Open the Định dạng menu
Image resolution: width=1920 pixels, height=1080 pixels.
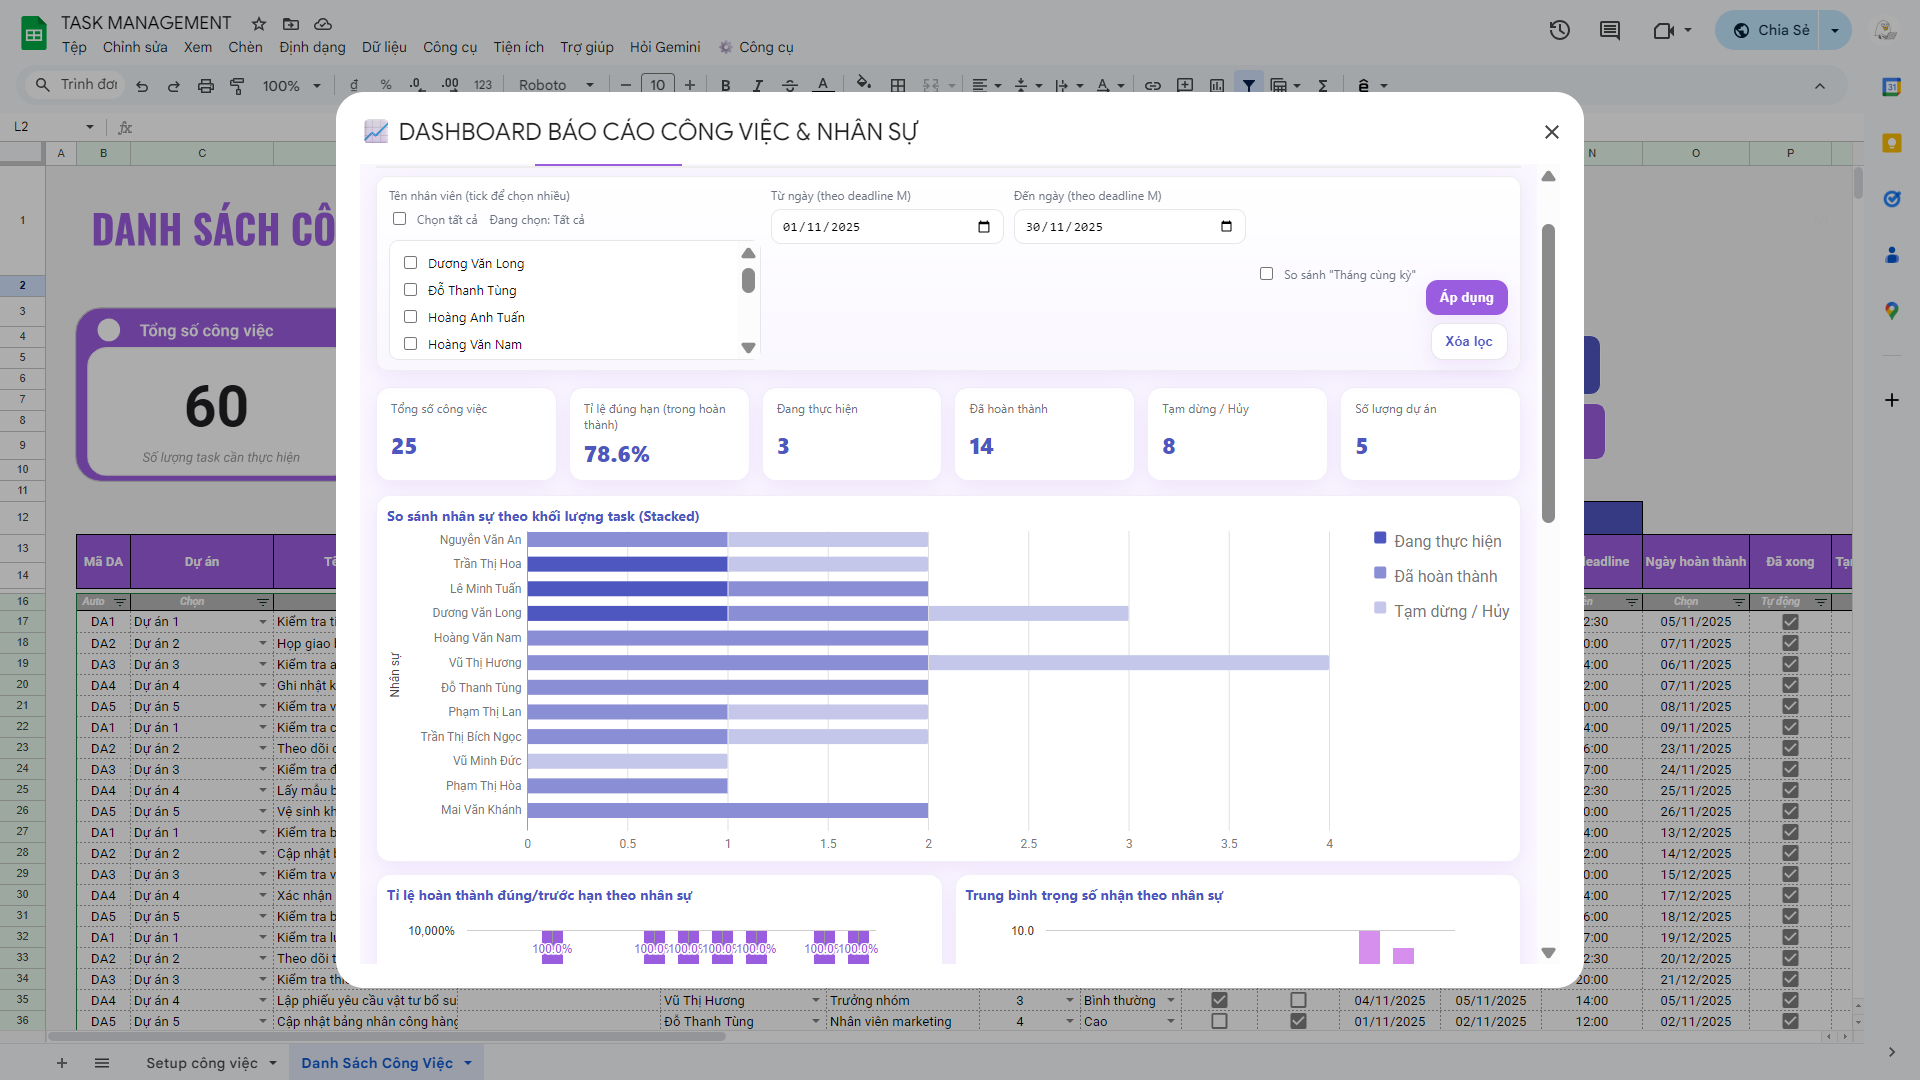point(312,47)
